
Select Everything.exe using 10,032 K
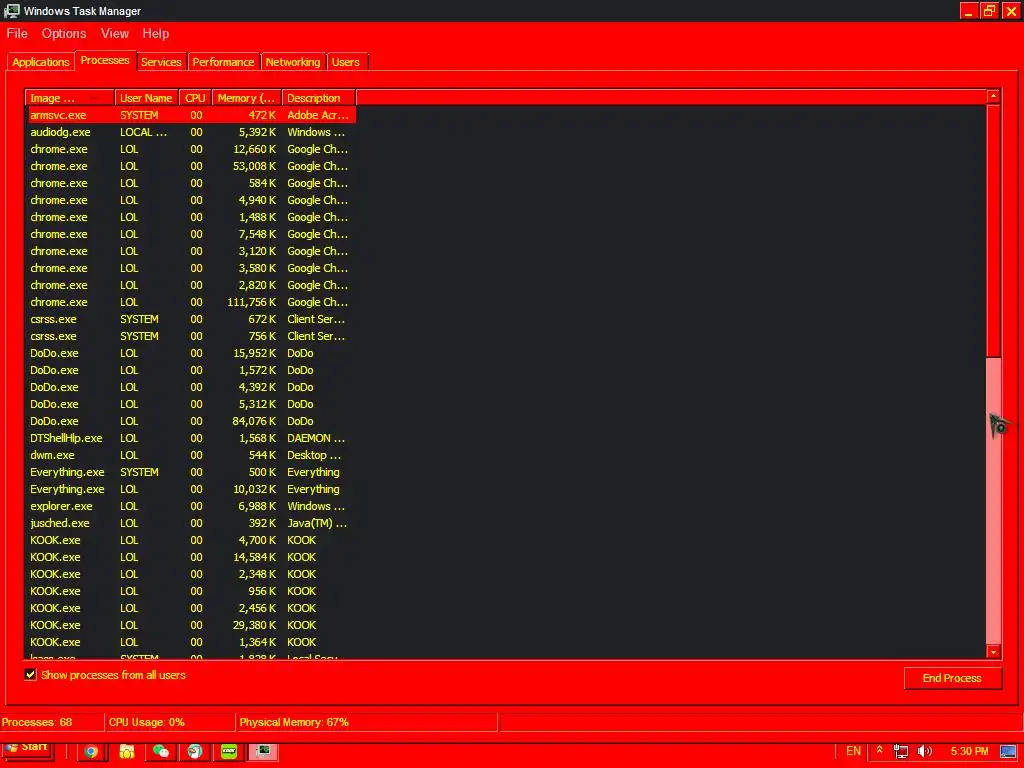[191, 488]
